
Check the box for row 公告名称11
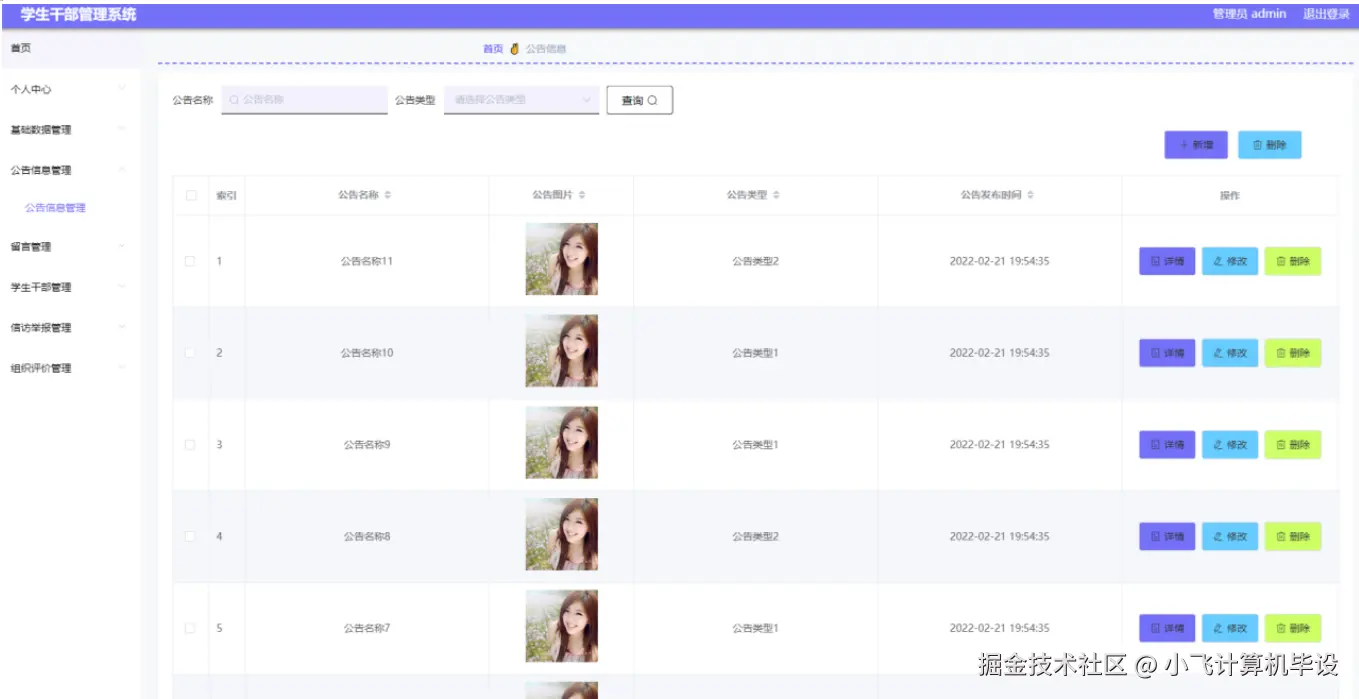[x=190, y=261]
